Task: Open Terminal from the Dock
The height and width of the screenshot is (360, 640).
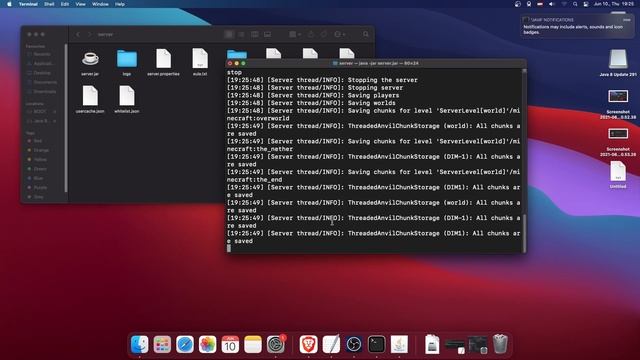Action: (x=376, y=344)
